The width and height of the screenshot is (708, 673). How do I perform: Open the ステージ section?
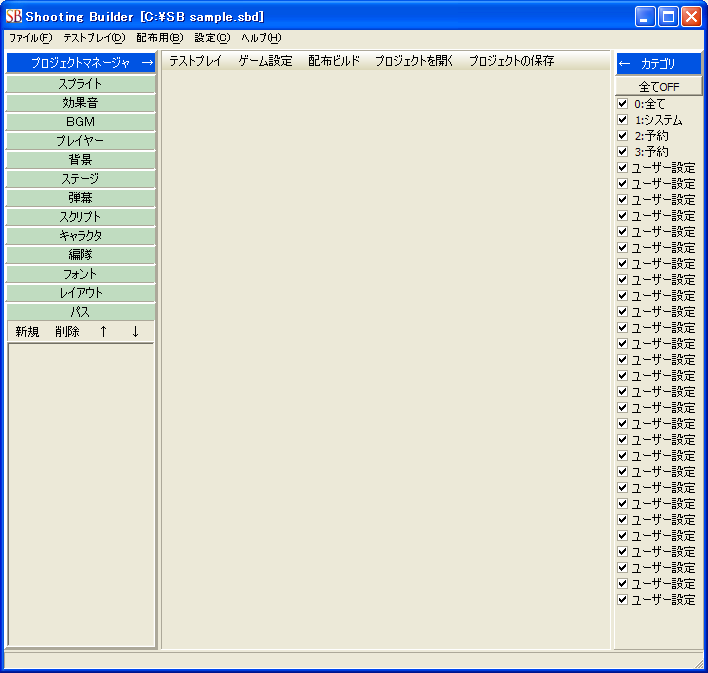point(80,179)
